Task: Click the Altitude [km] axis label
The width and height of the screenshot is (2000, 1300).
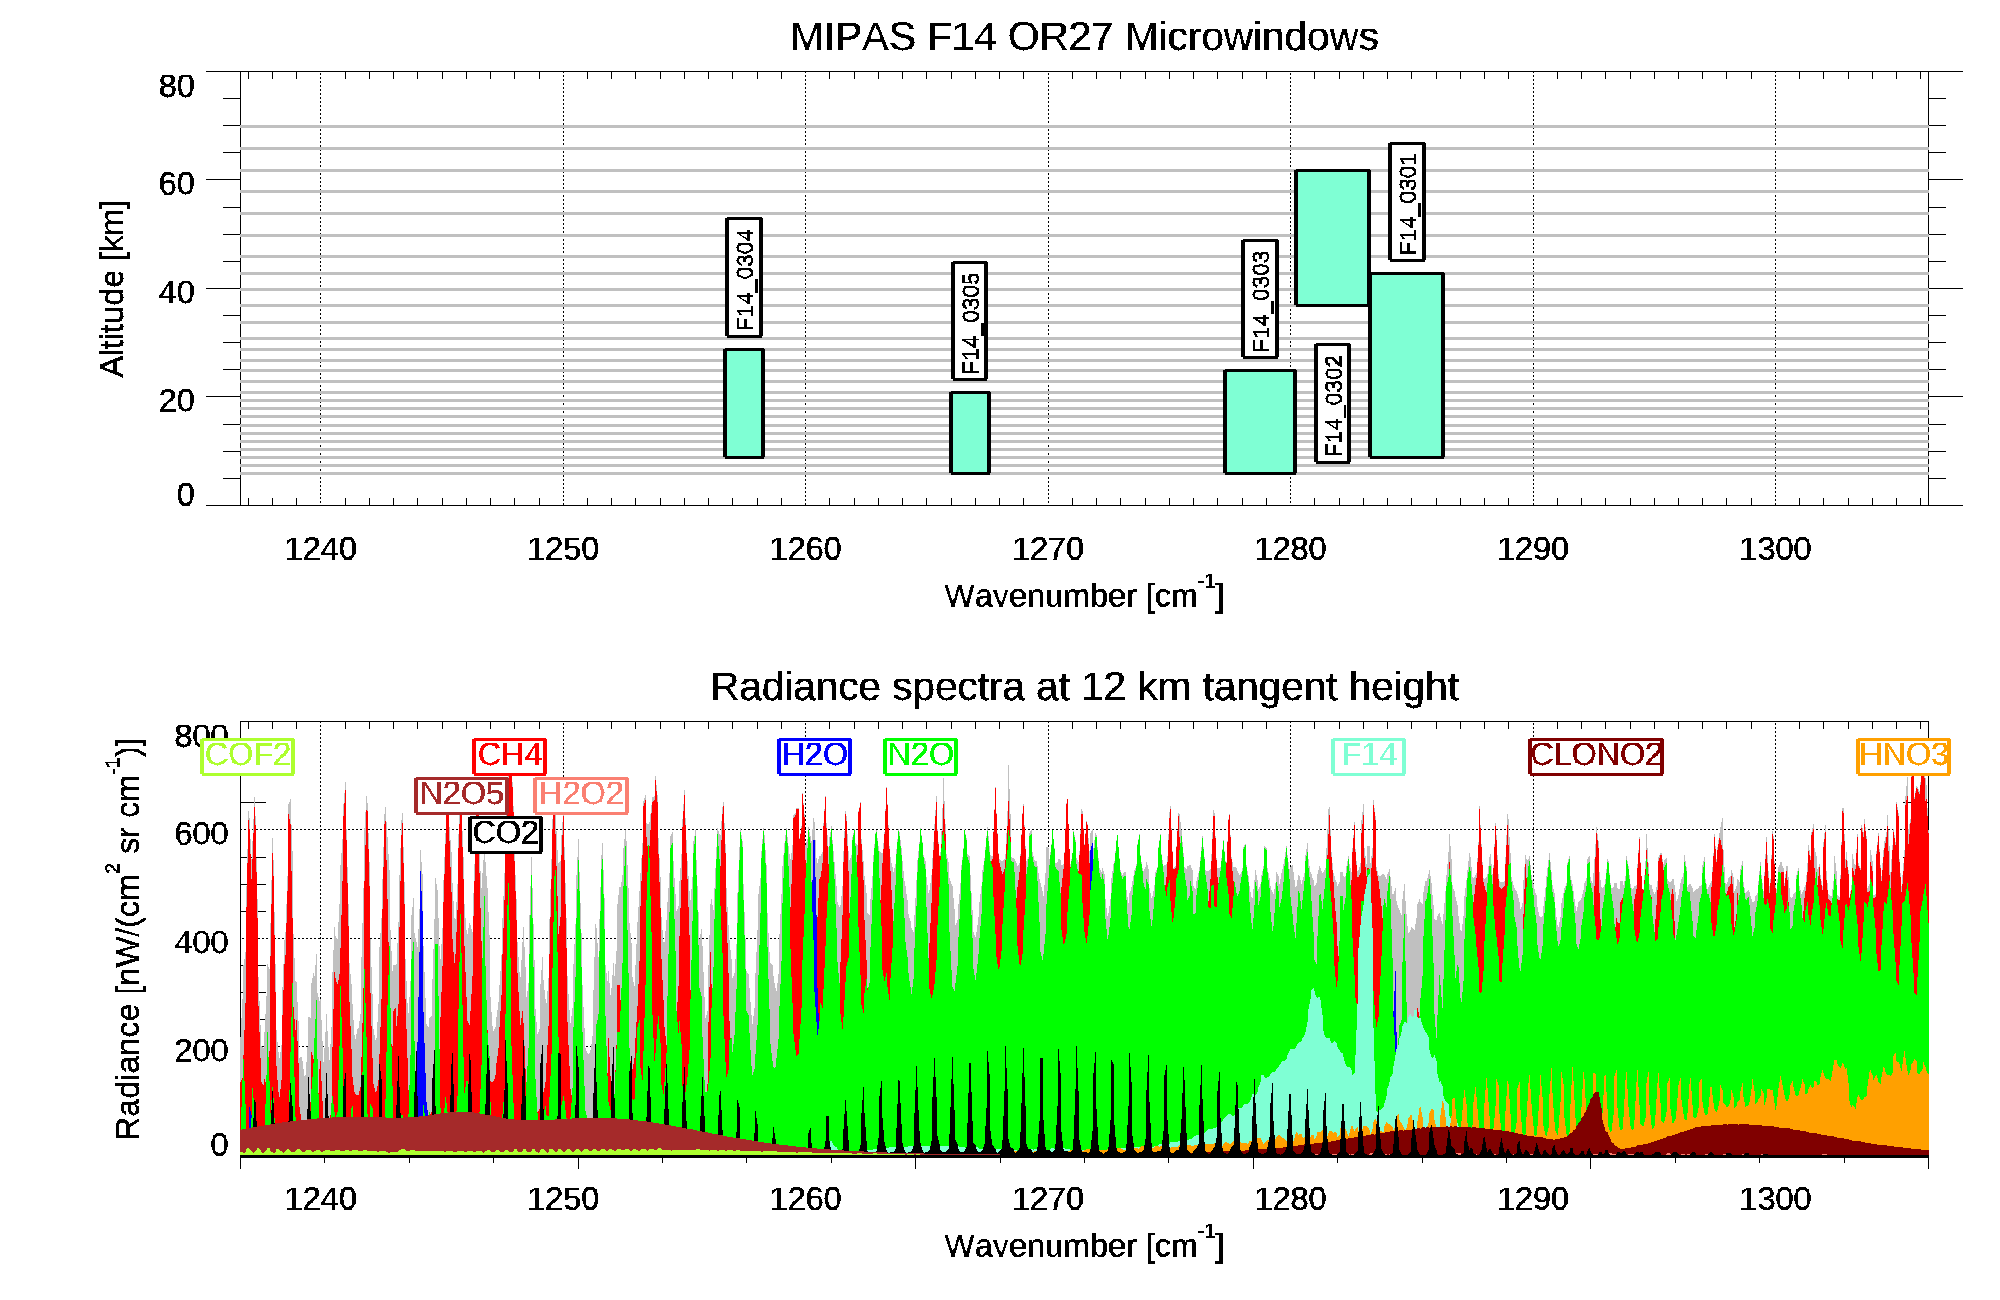Action: pyautogui.click(x=113, y=288)
